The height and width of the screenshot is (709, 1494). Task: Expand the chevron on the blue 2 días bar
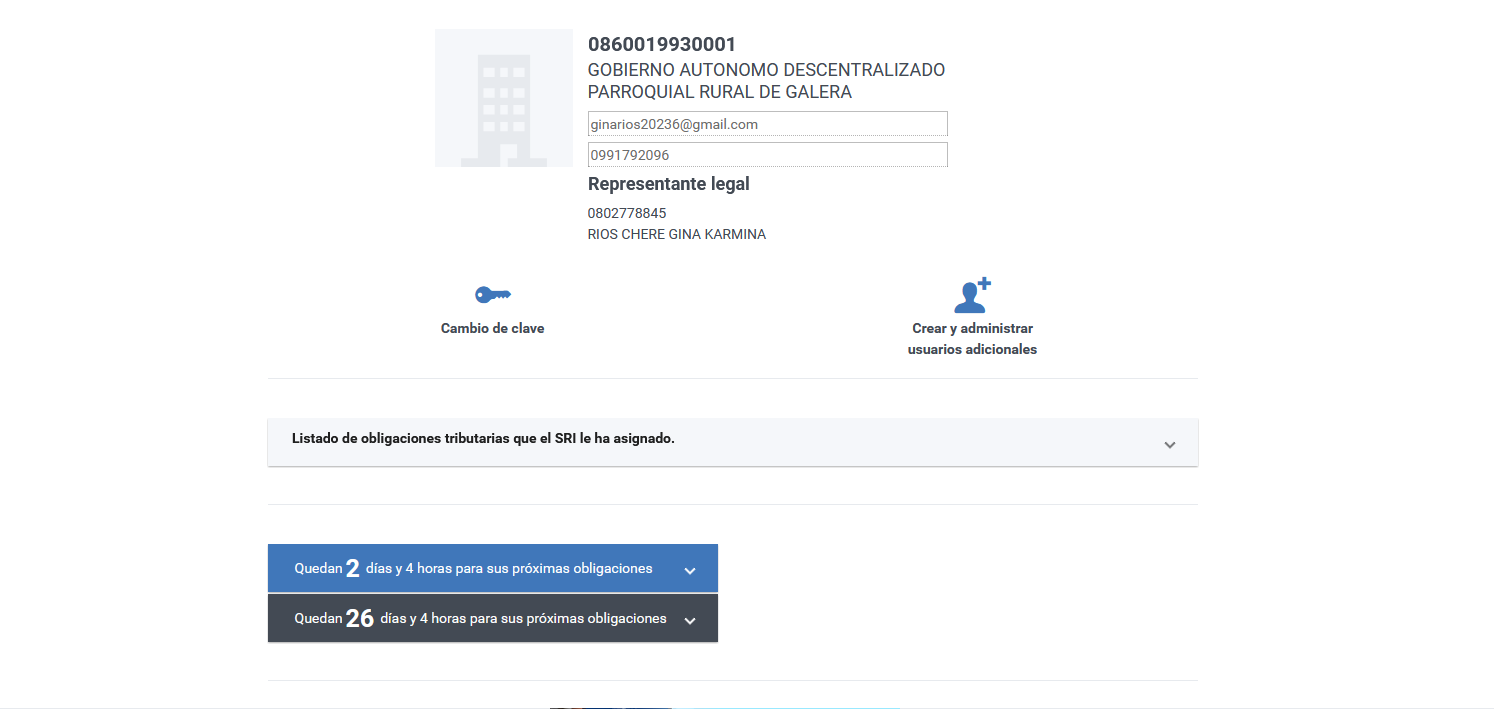point(689,571)
